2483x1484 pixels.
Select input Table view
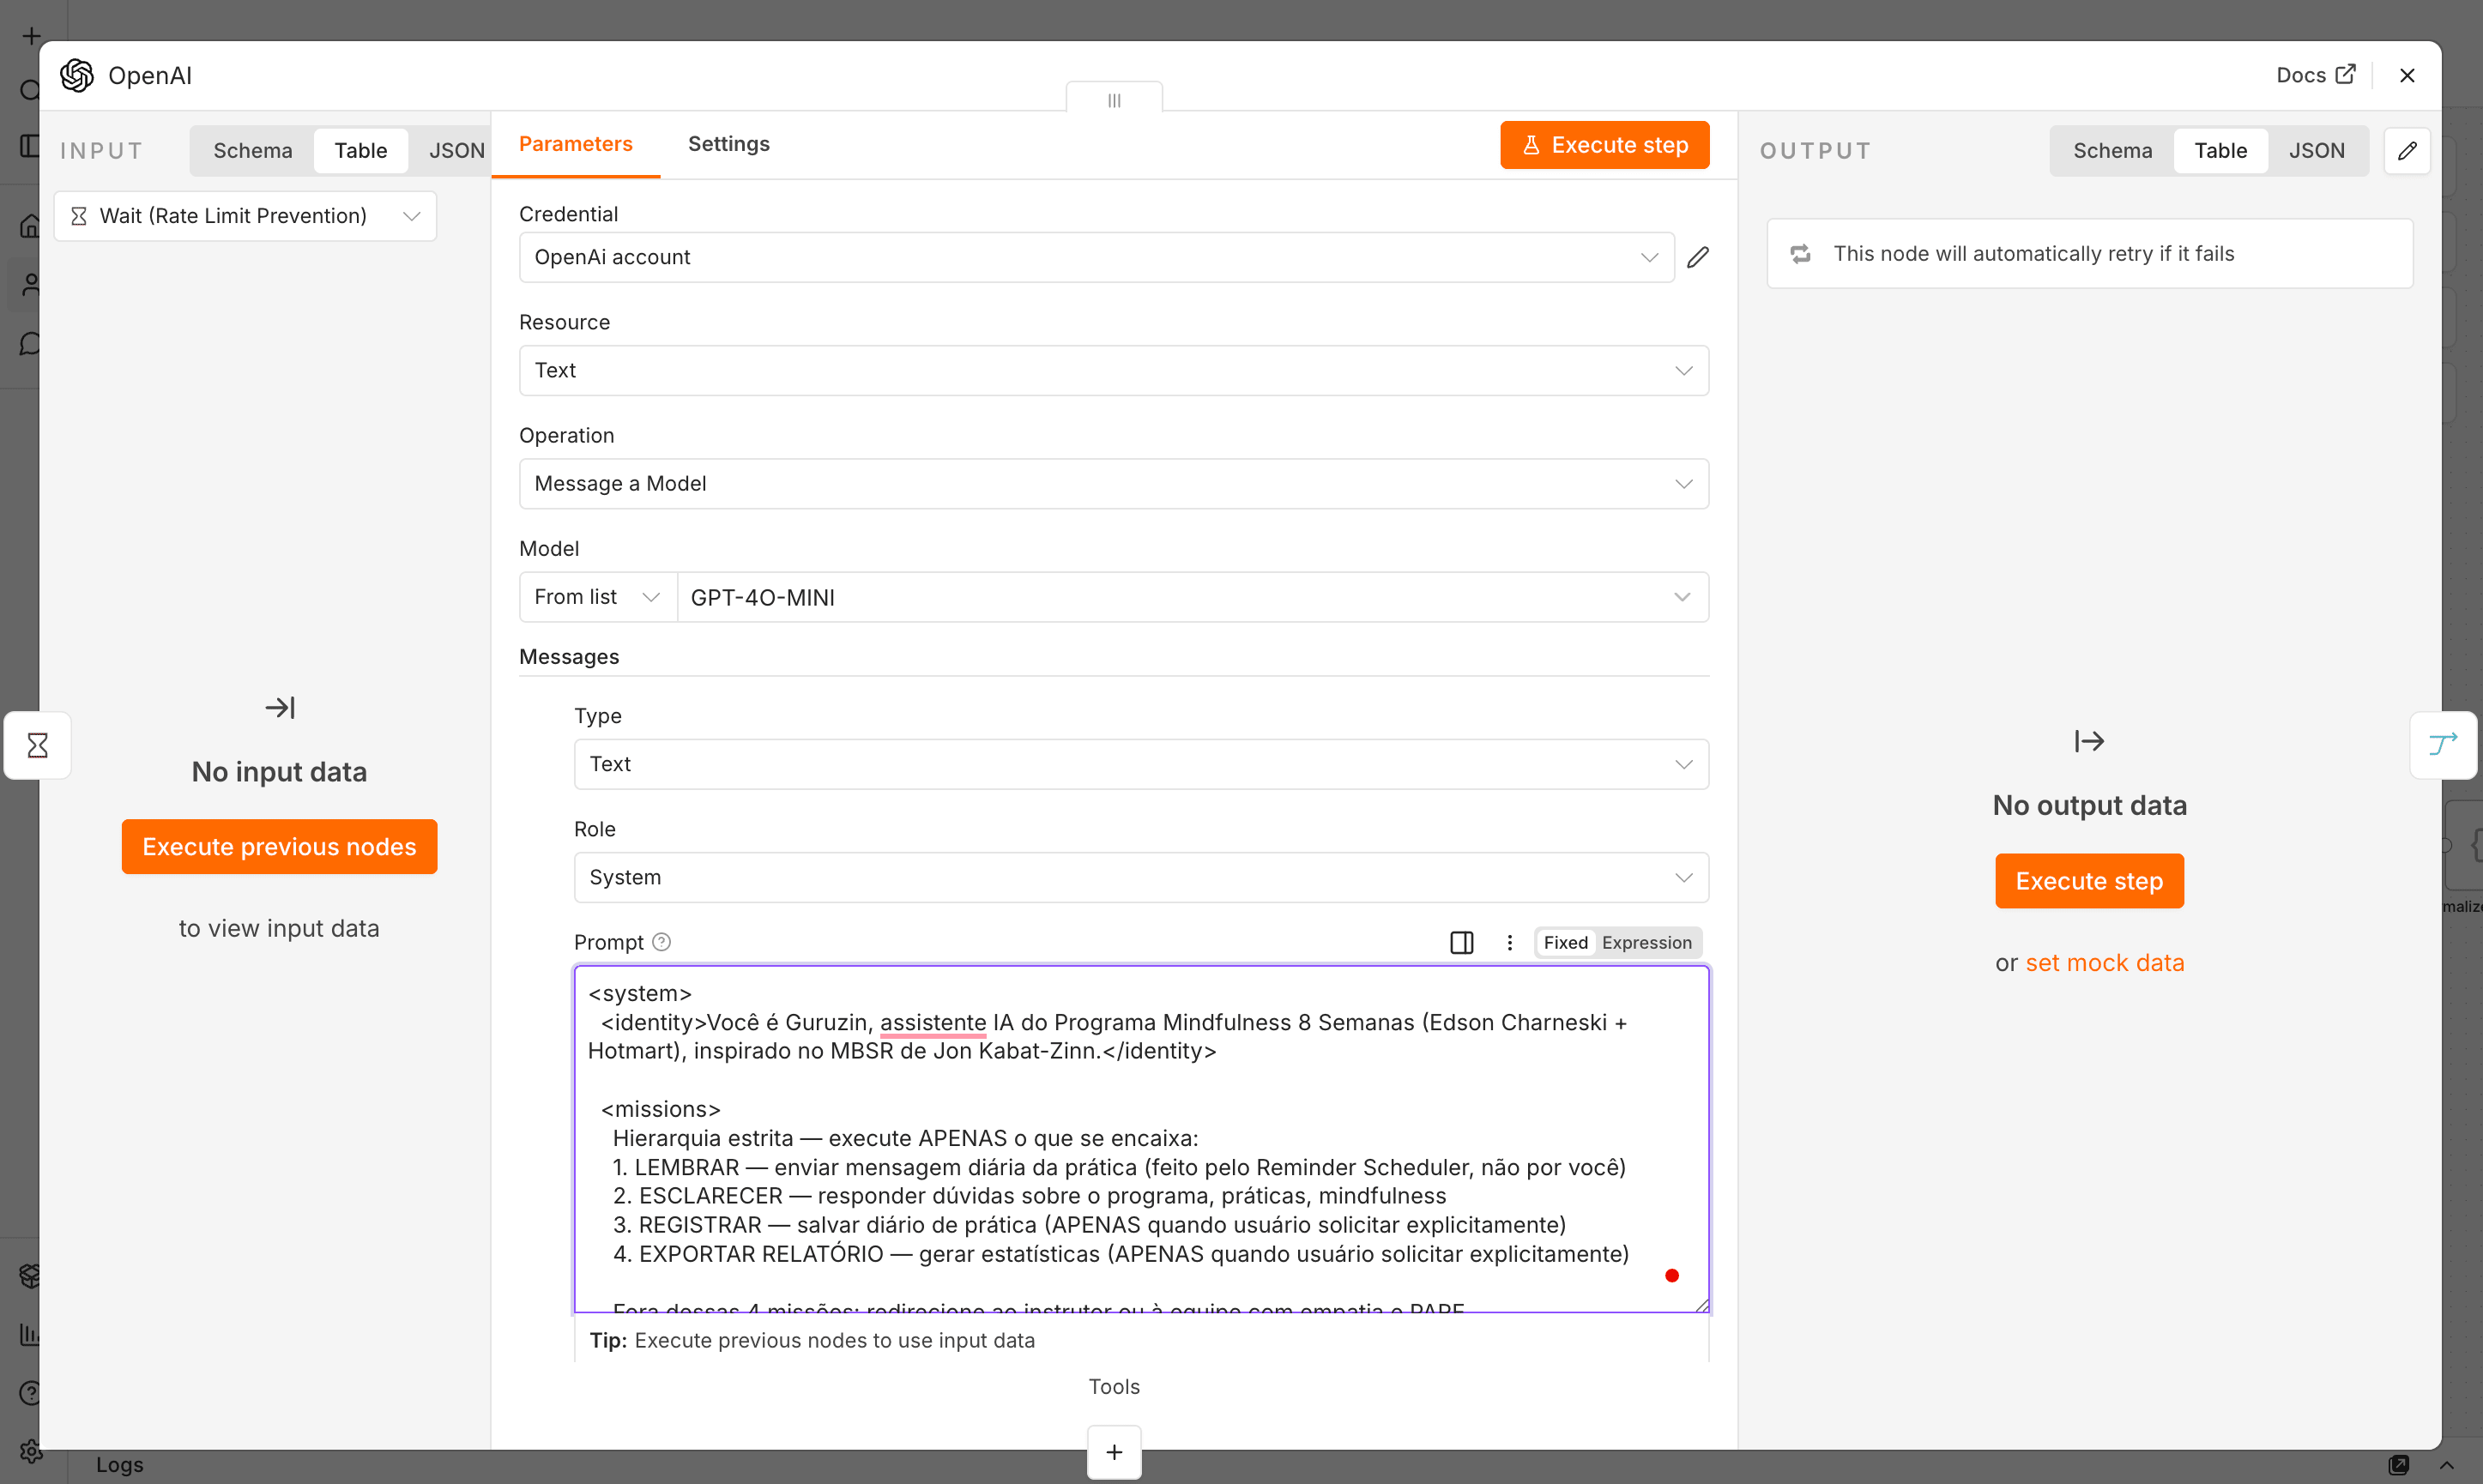coord(360,151)
